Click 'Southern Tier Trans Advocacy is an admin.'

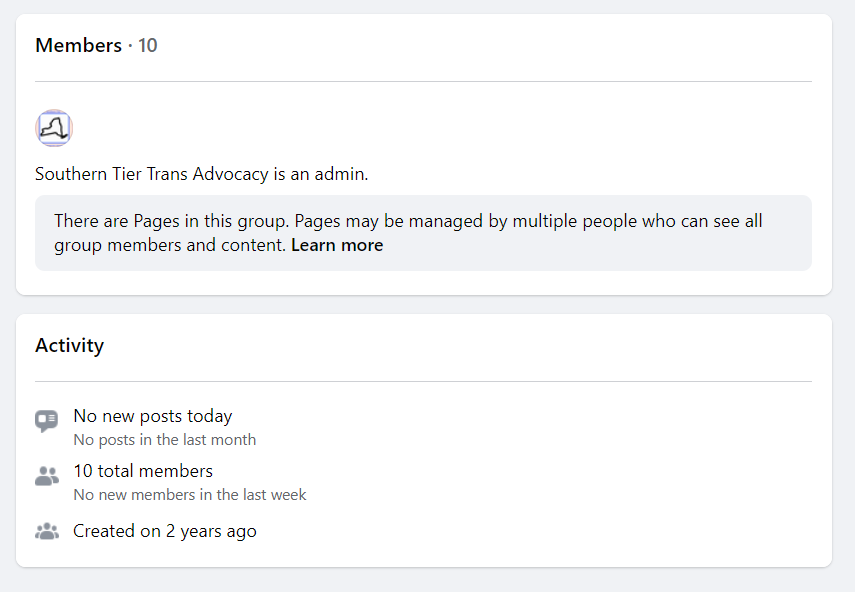coord(202,174)
